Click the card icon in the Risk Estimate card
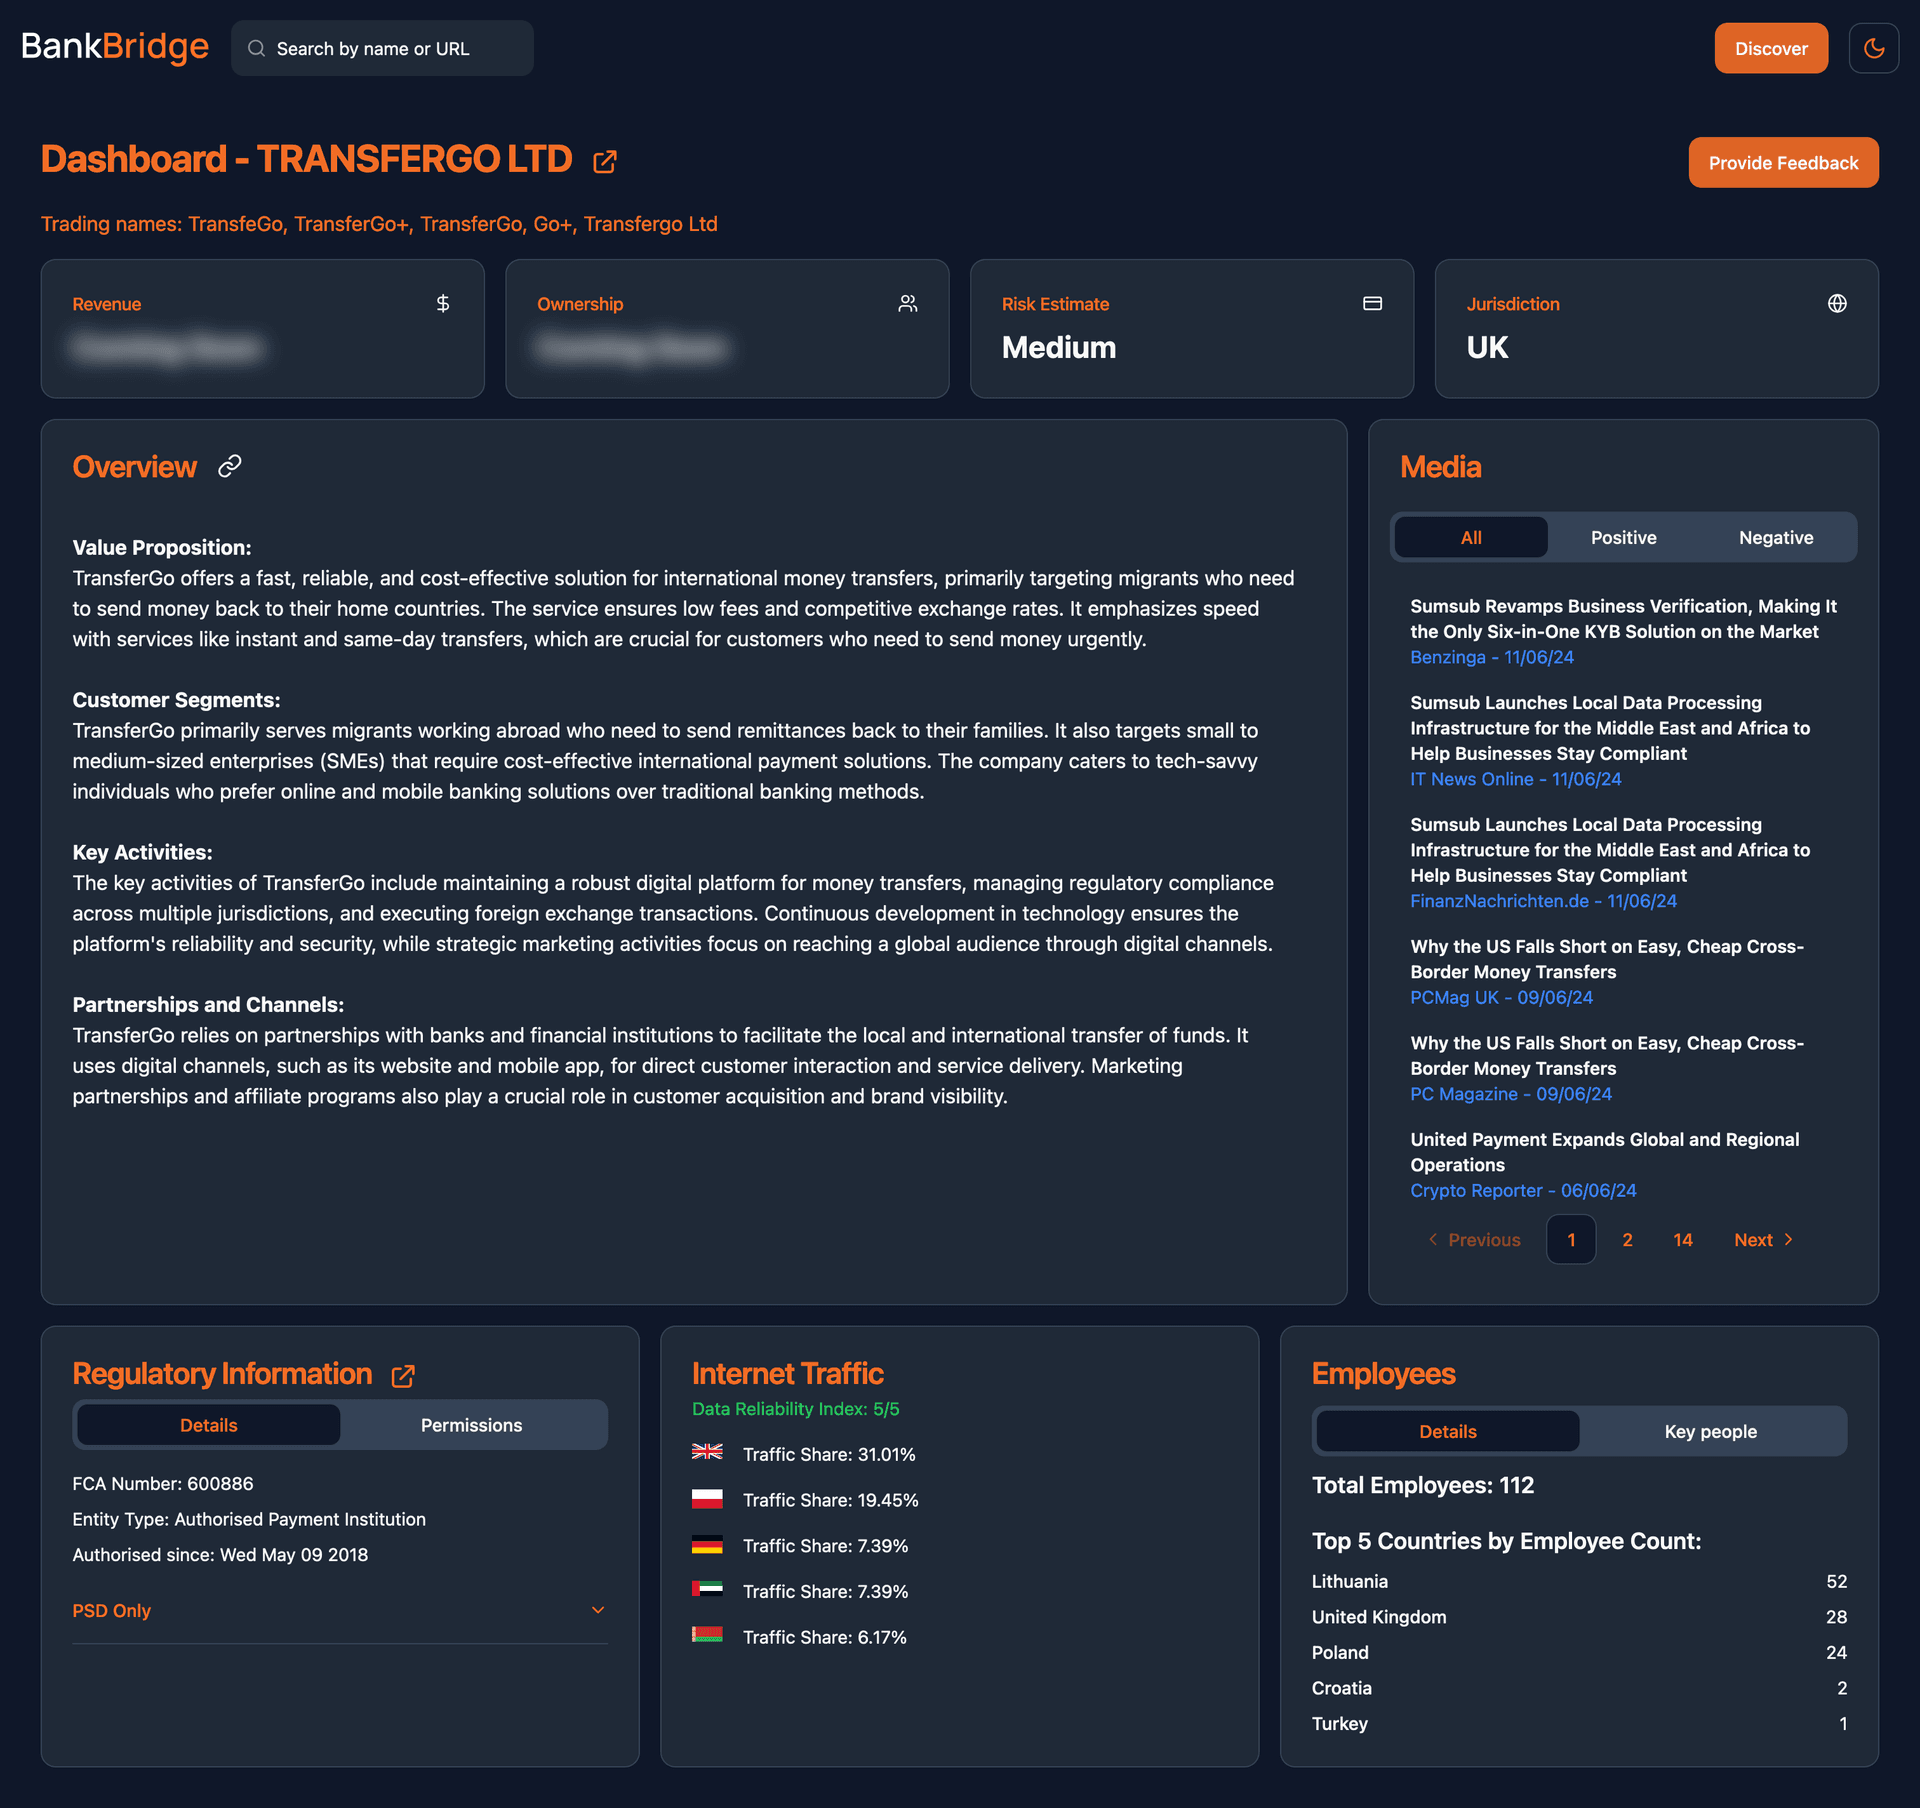The width and height of the screenshot is (1920, 1808). click(x=1372, y=303)
